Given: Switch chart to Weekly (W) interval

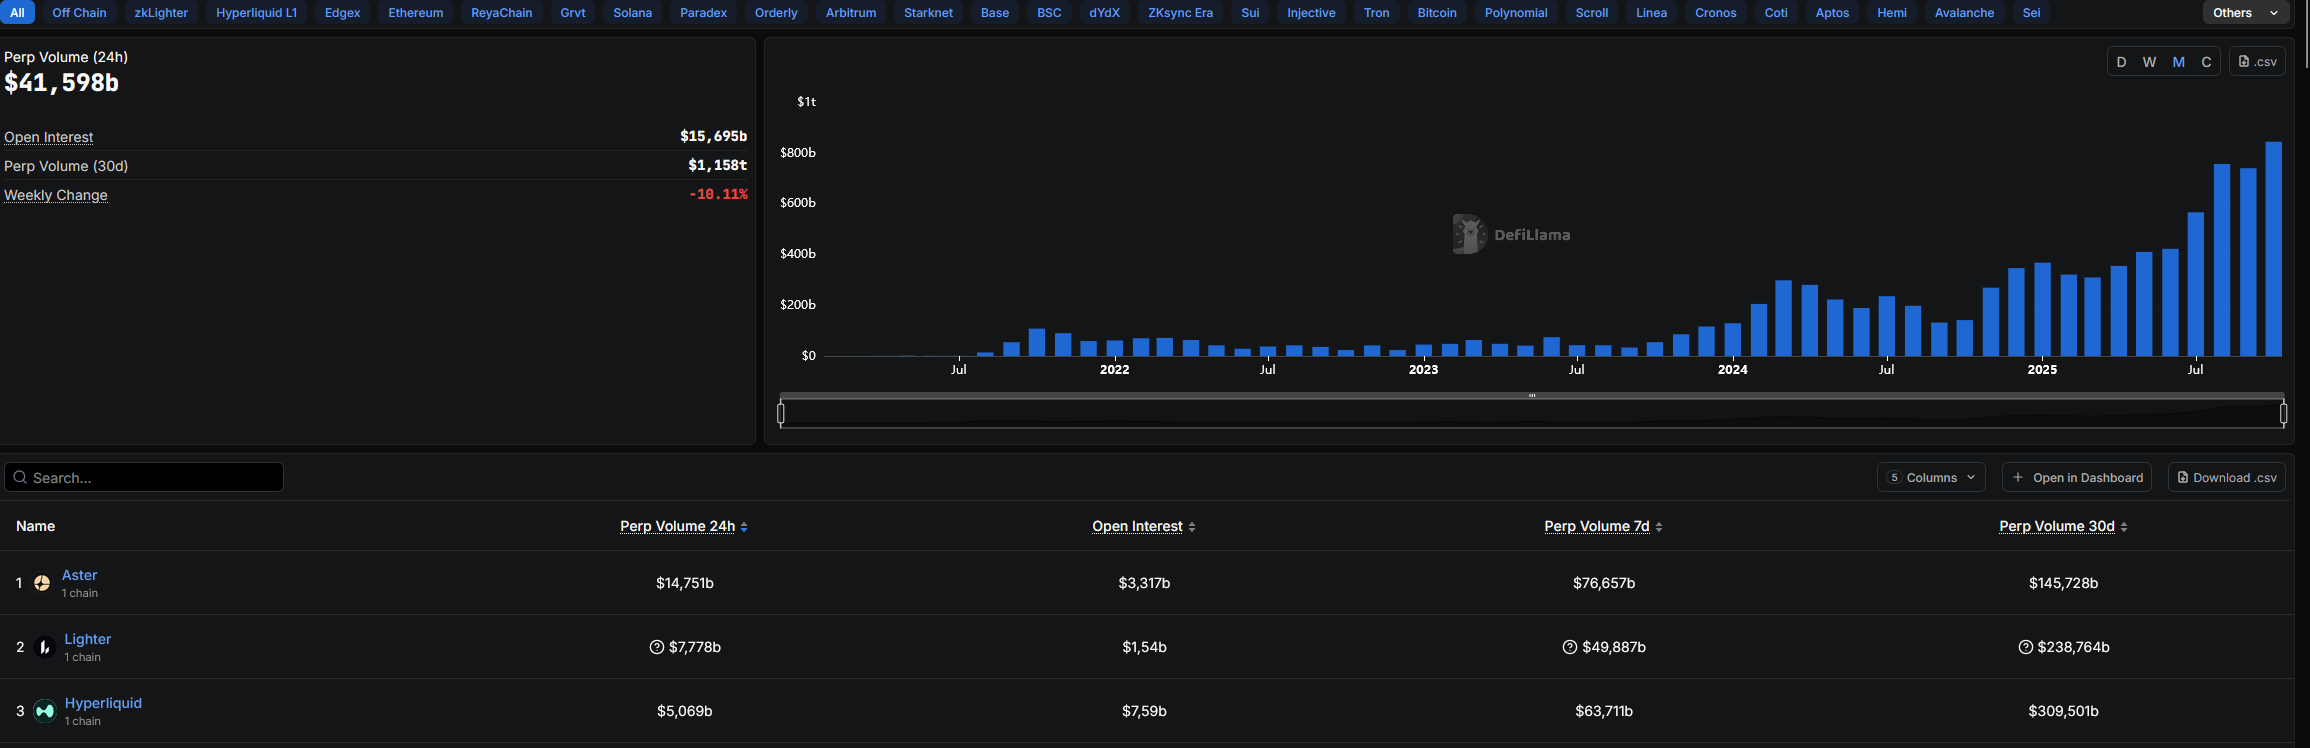Looking at the screenshot, I should coord(2149,62).
